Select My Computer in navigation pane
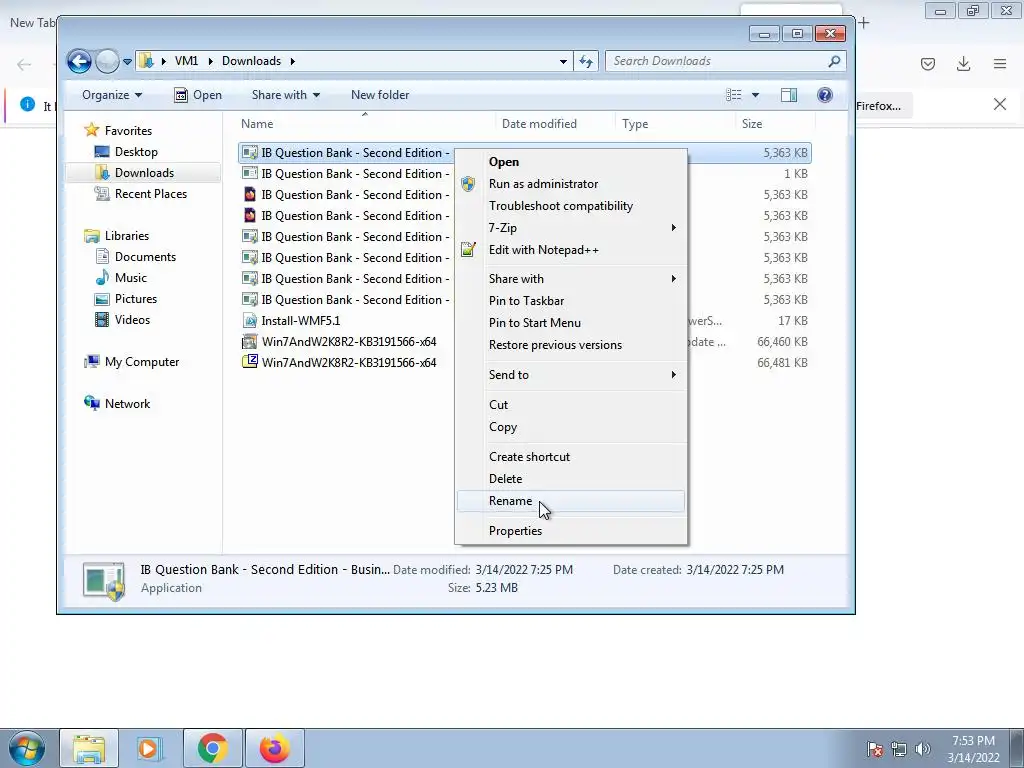1024x768 pixels. pos(142,362)
